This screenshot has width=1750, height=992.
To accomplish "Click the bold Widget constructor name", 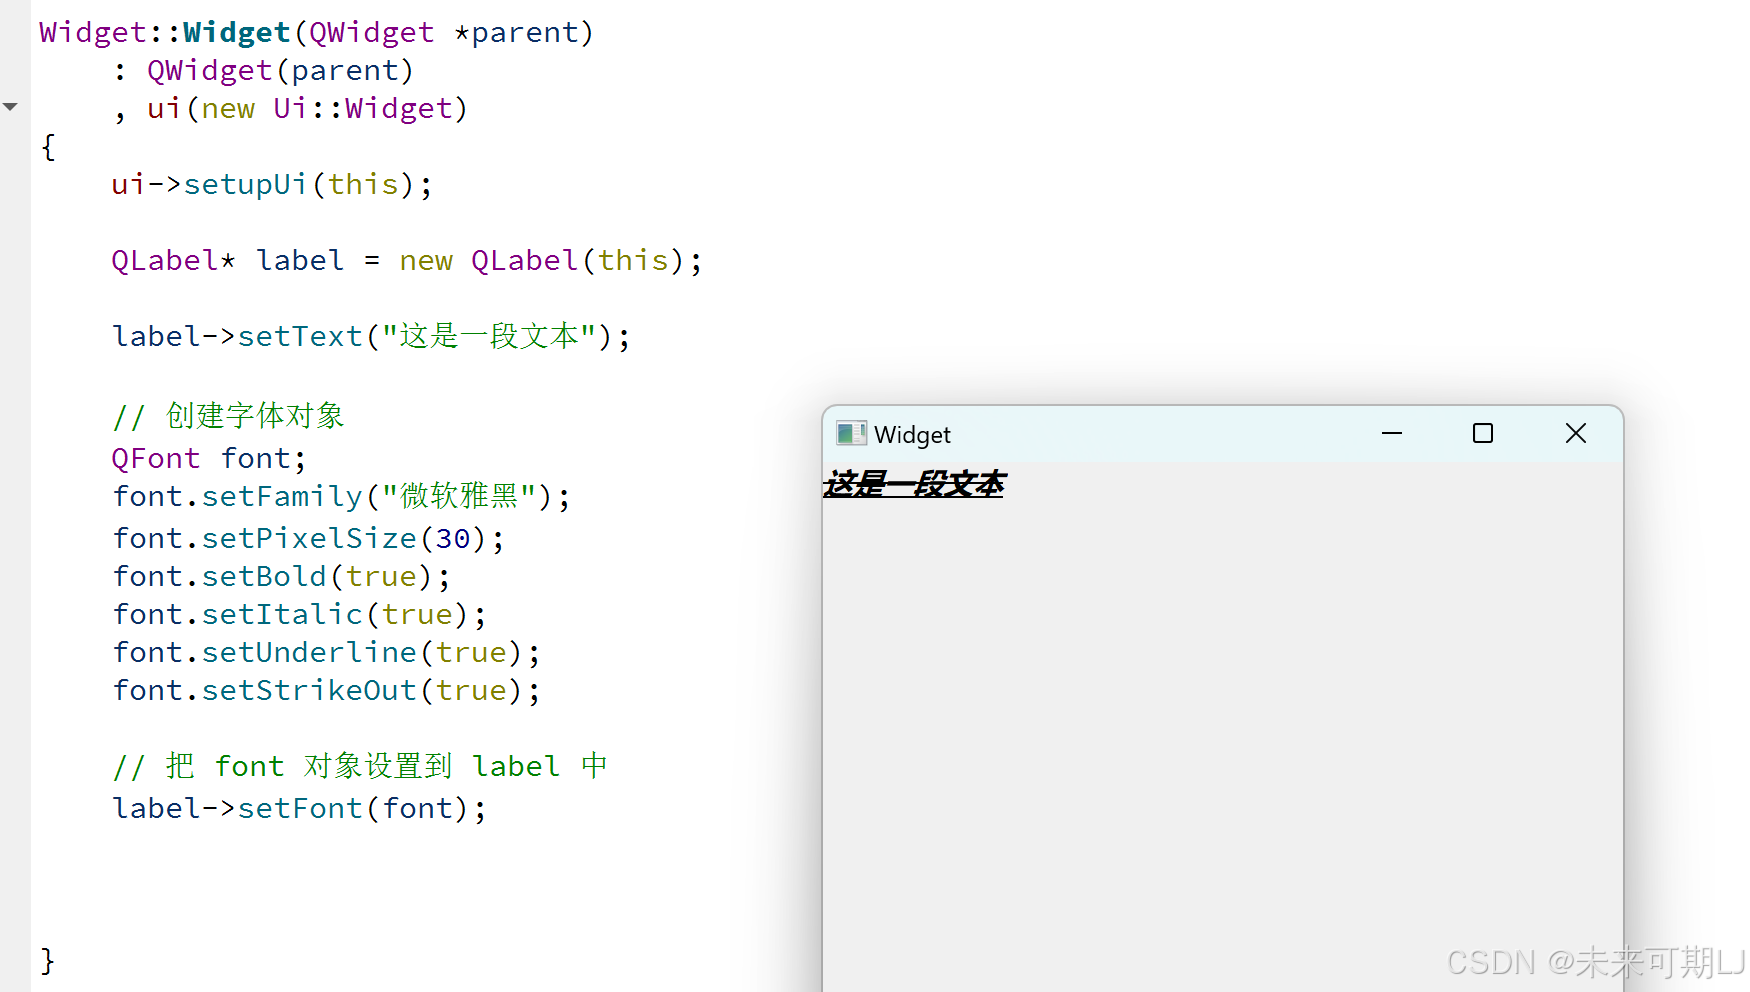I will pyautogui.click(x=237, y=32).
